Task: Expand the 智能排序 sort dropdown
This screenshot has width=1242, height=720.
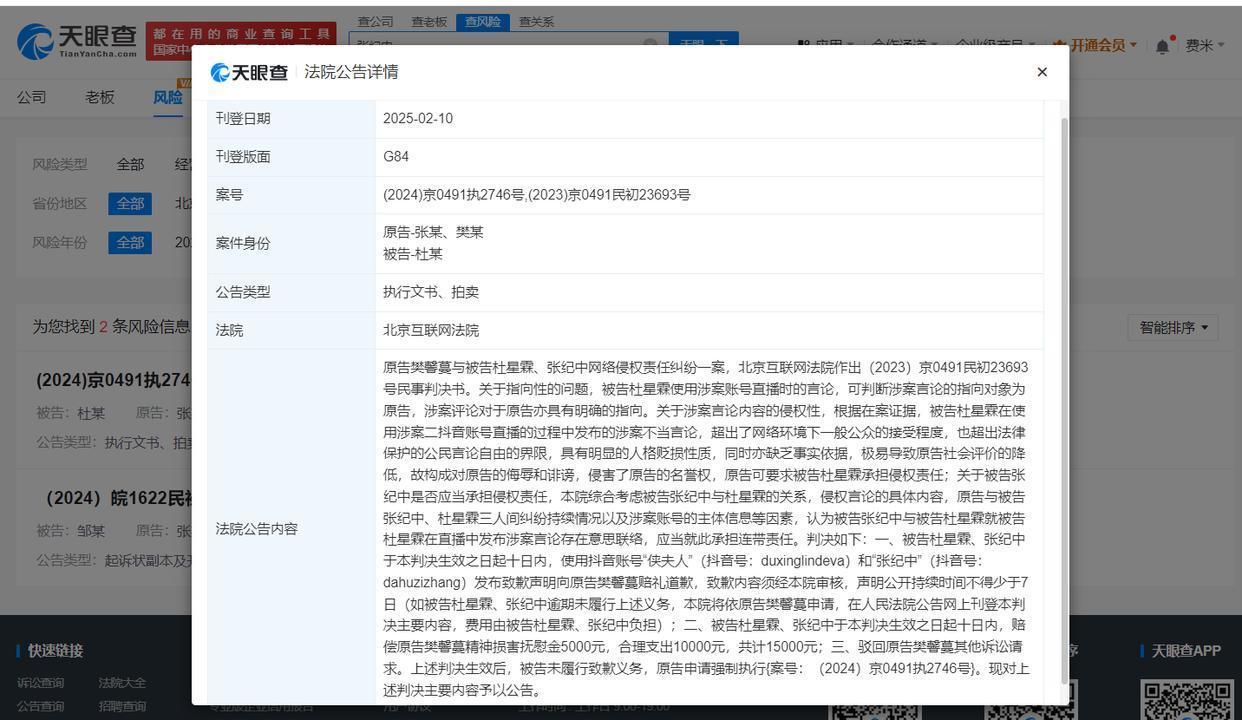Action: (x=1173, y=327)
